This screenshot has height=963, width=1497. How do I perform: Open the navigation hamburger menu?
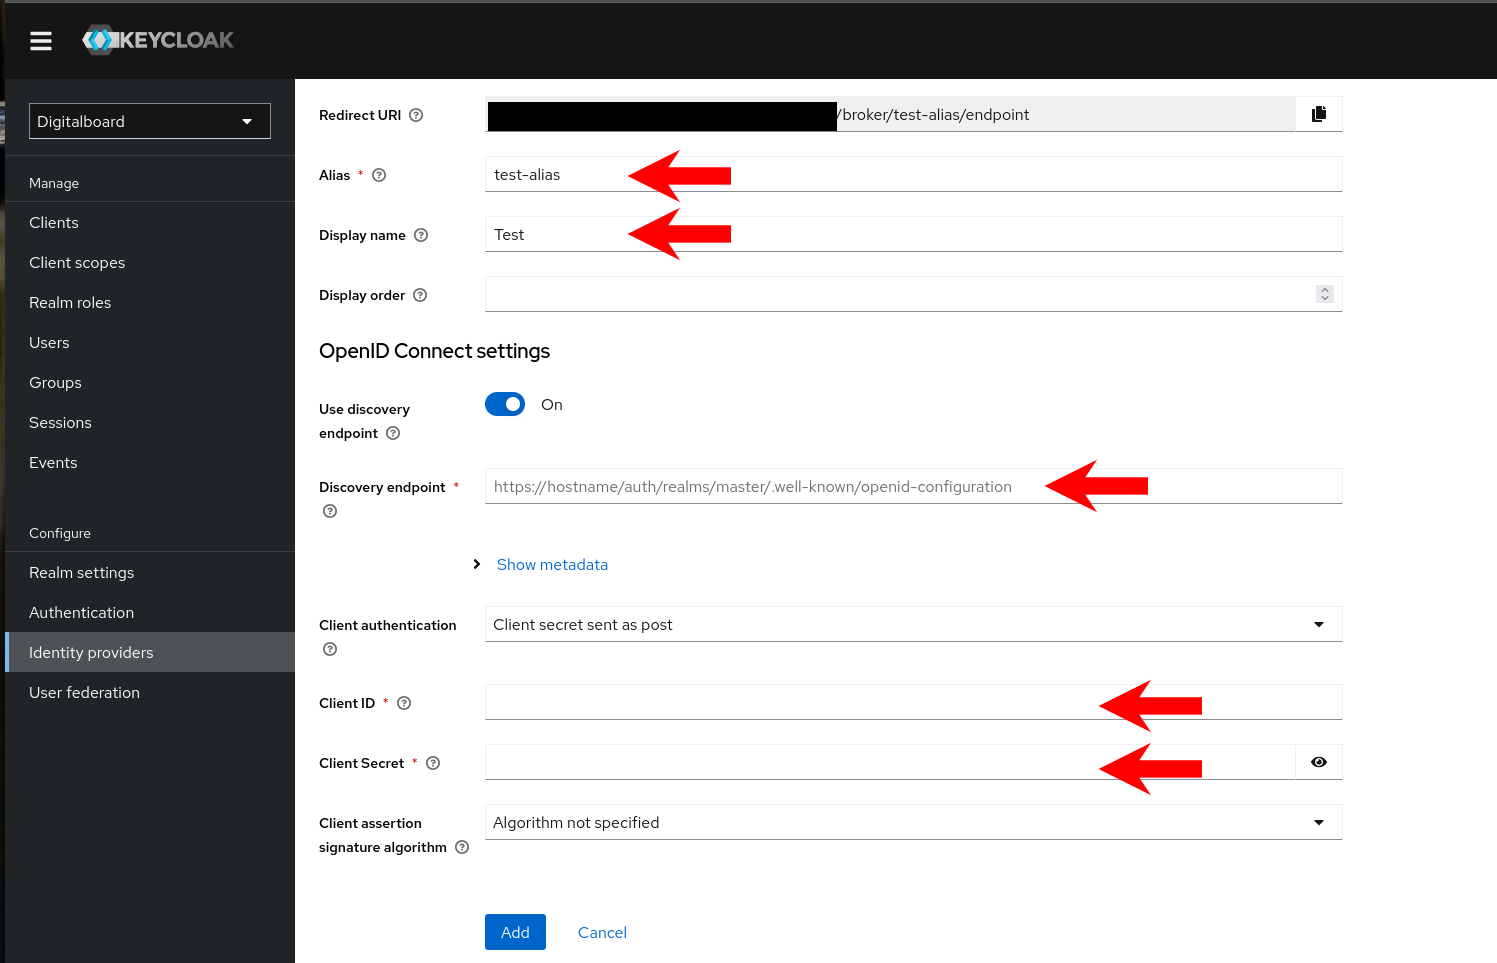pos(40,40)
